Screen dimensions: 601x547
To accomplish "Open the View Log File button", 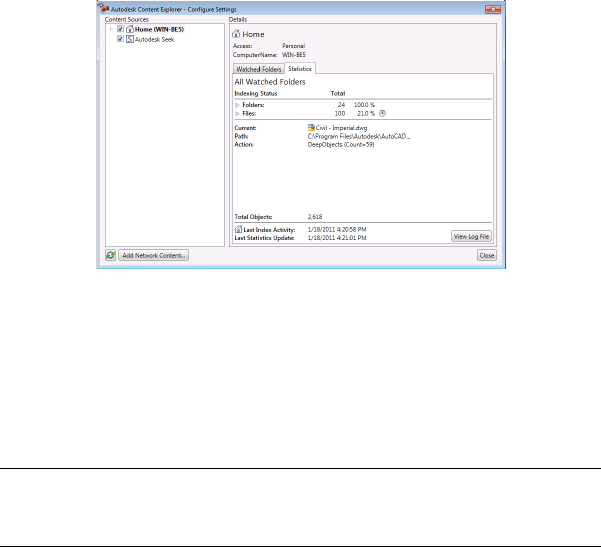I will 471,237.
